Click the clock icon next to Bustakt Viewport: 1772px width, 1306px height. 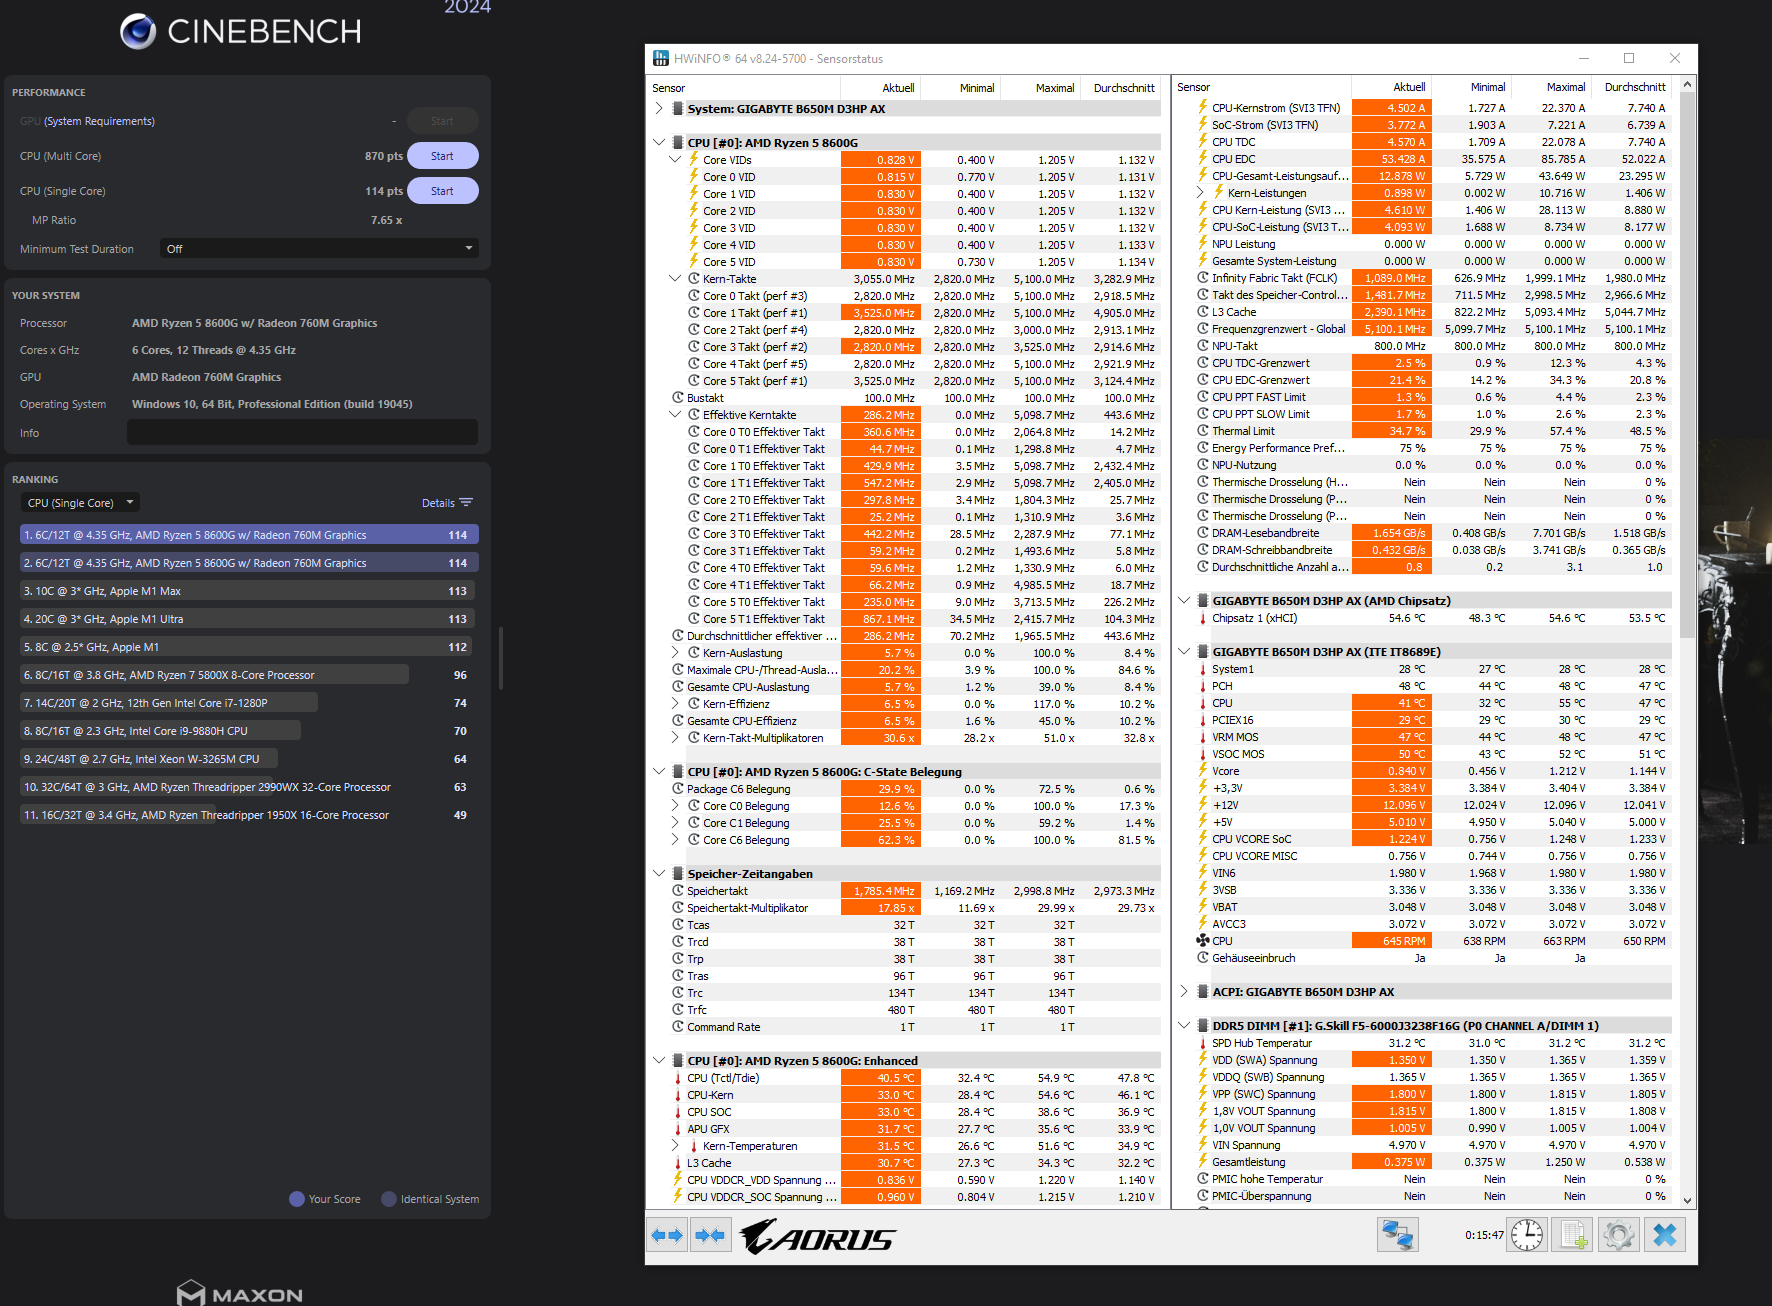[678, 398]
